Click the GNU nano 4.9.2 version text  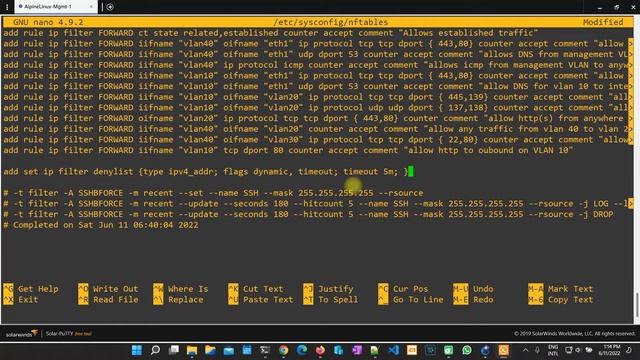pyautogui.click(x=48, y=22)
